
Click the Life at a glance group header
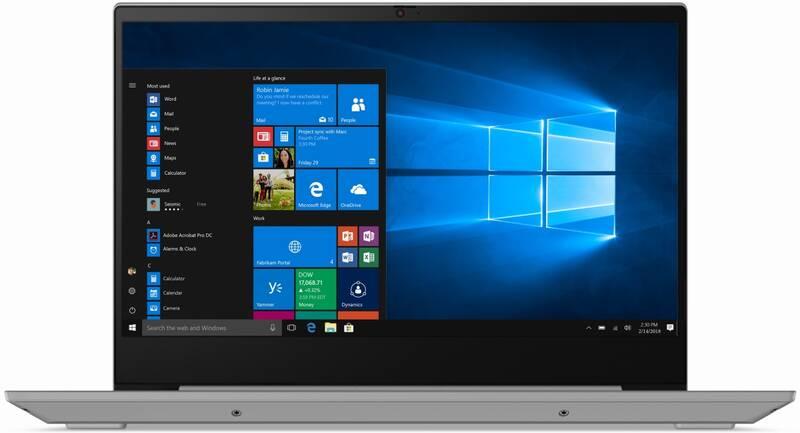269,78
